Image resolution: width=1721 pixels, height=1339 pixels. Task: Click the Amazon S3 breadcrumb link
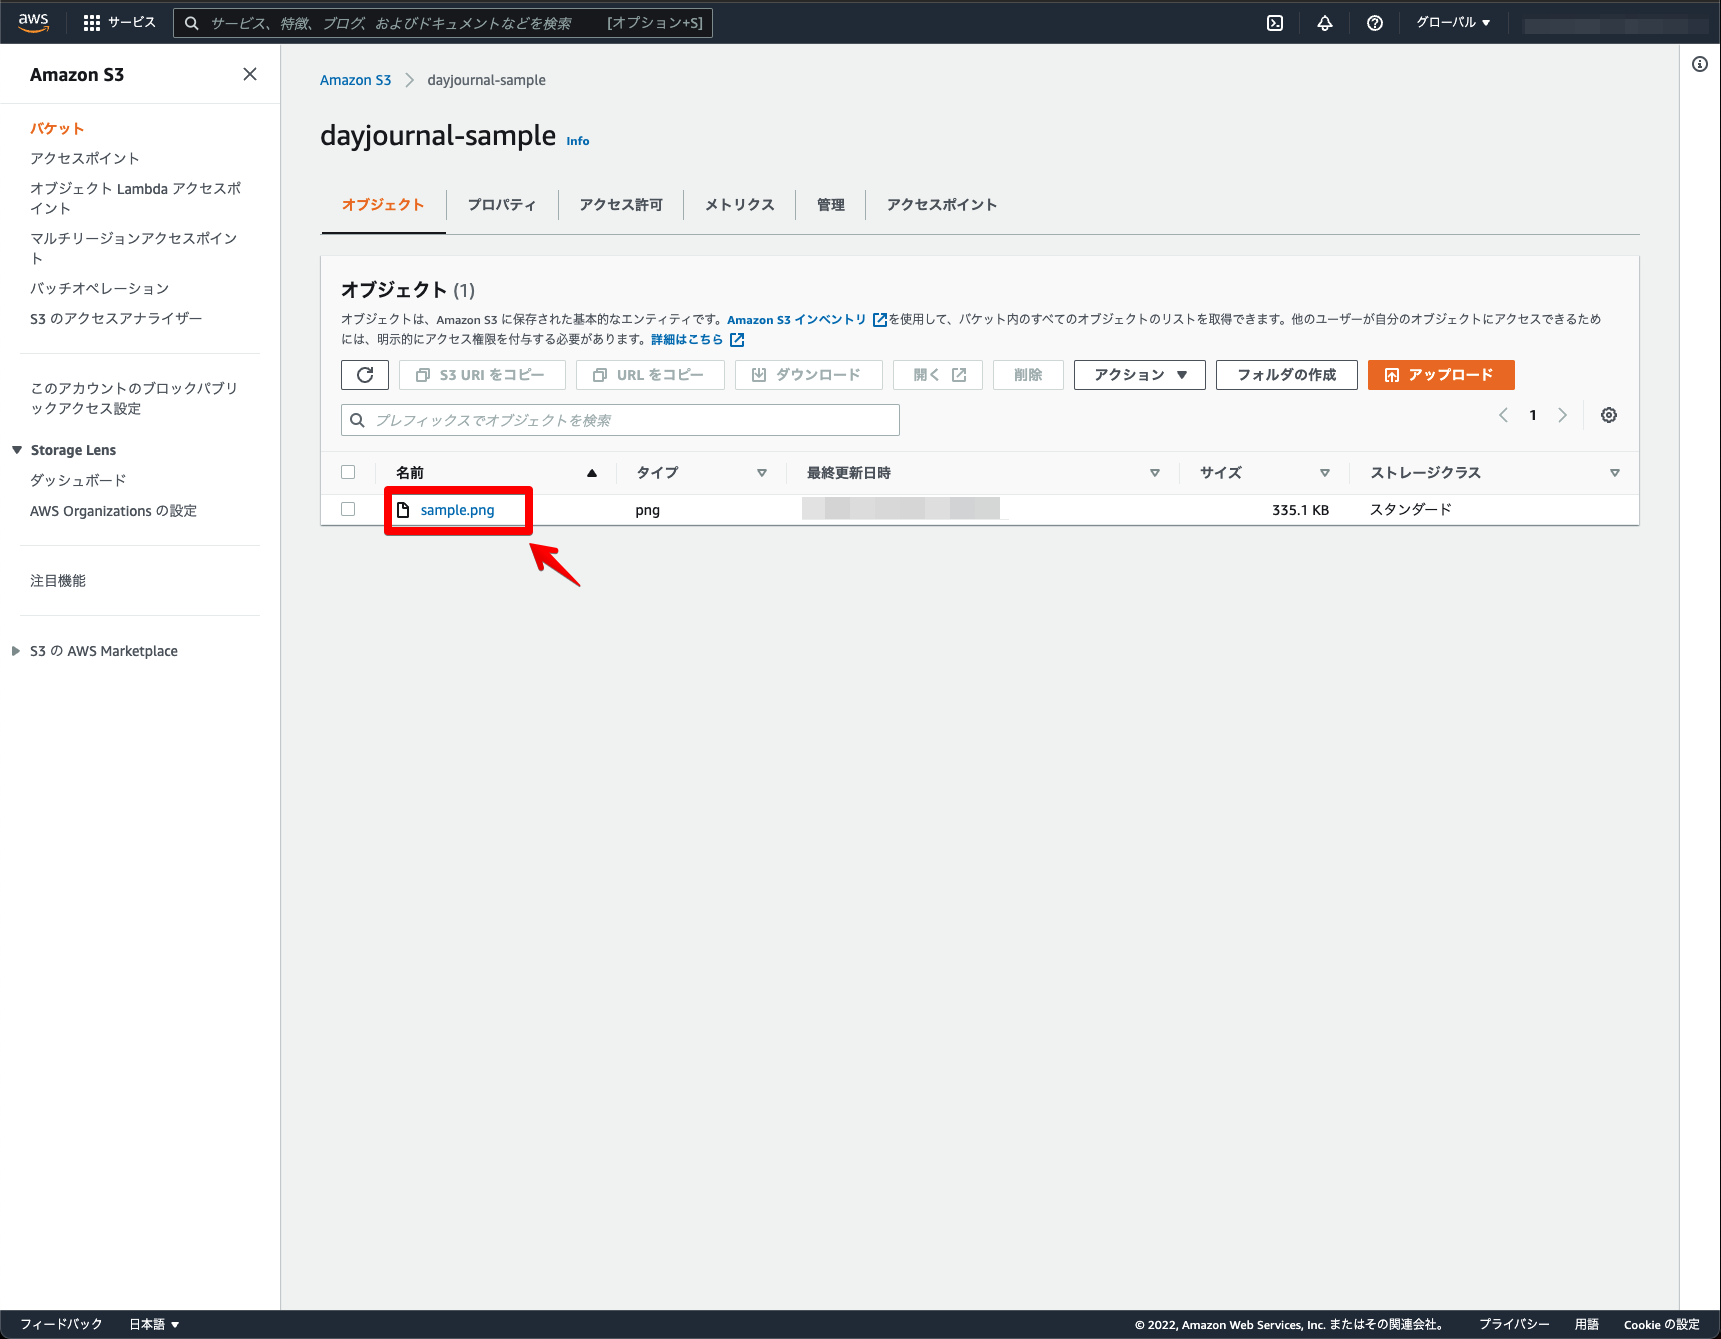(x=356, y=80)
